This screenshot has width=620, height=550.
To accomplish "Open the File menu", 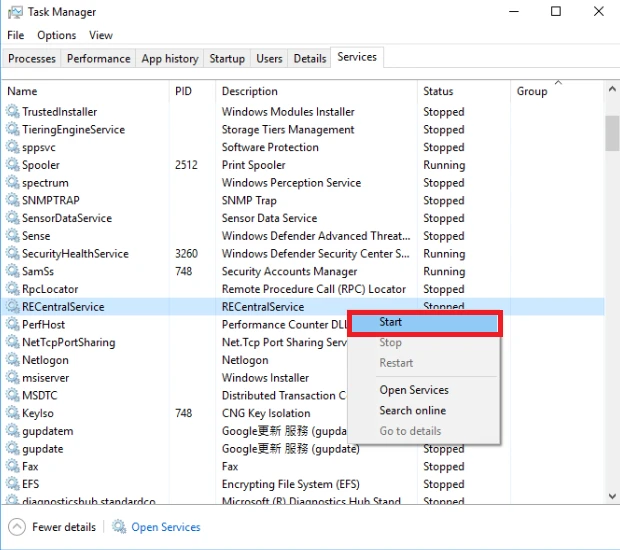I will pos(16,35).
